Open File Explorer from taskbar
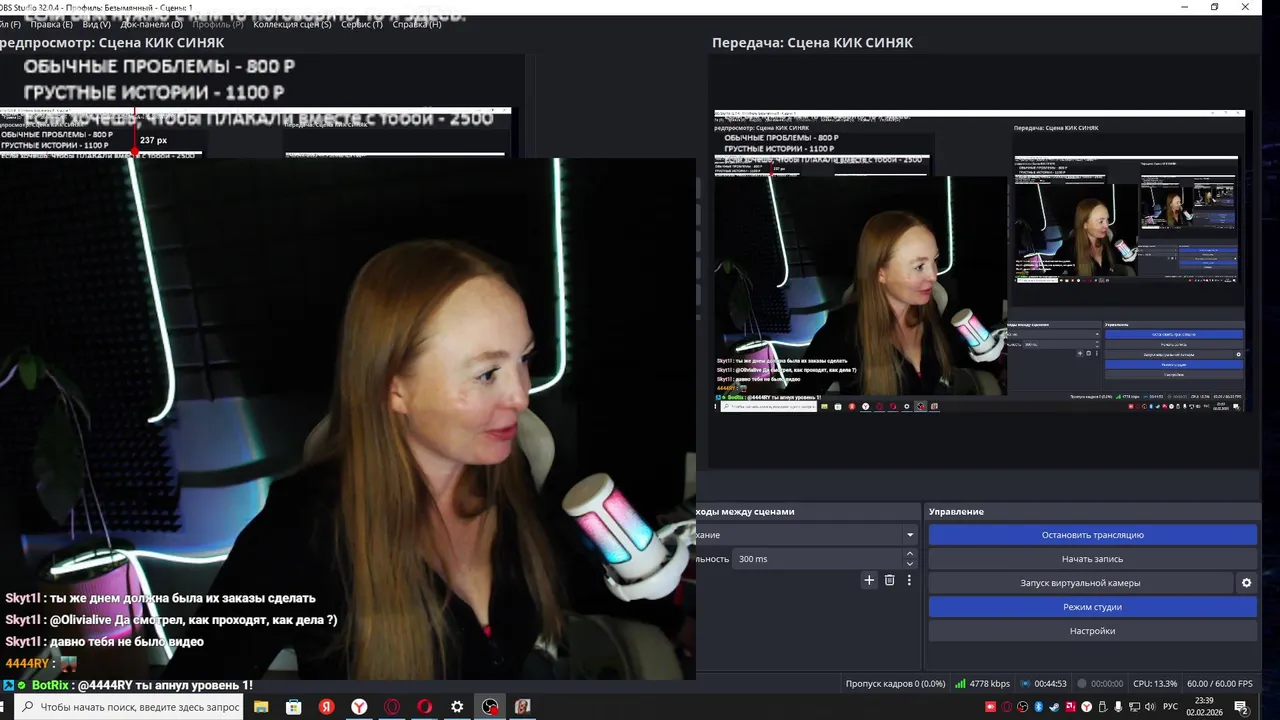Screen dimensions: 1280x720 click(x=261, y=707)
